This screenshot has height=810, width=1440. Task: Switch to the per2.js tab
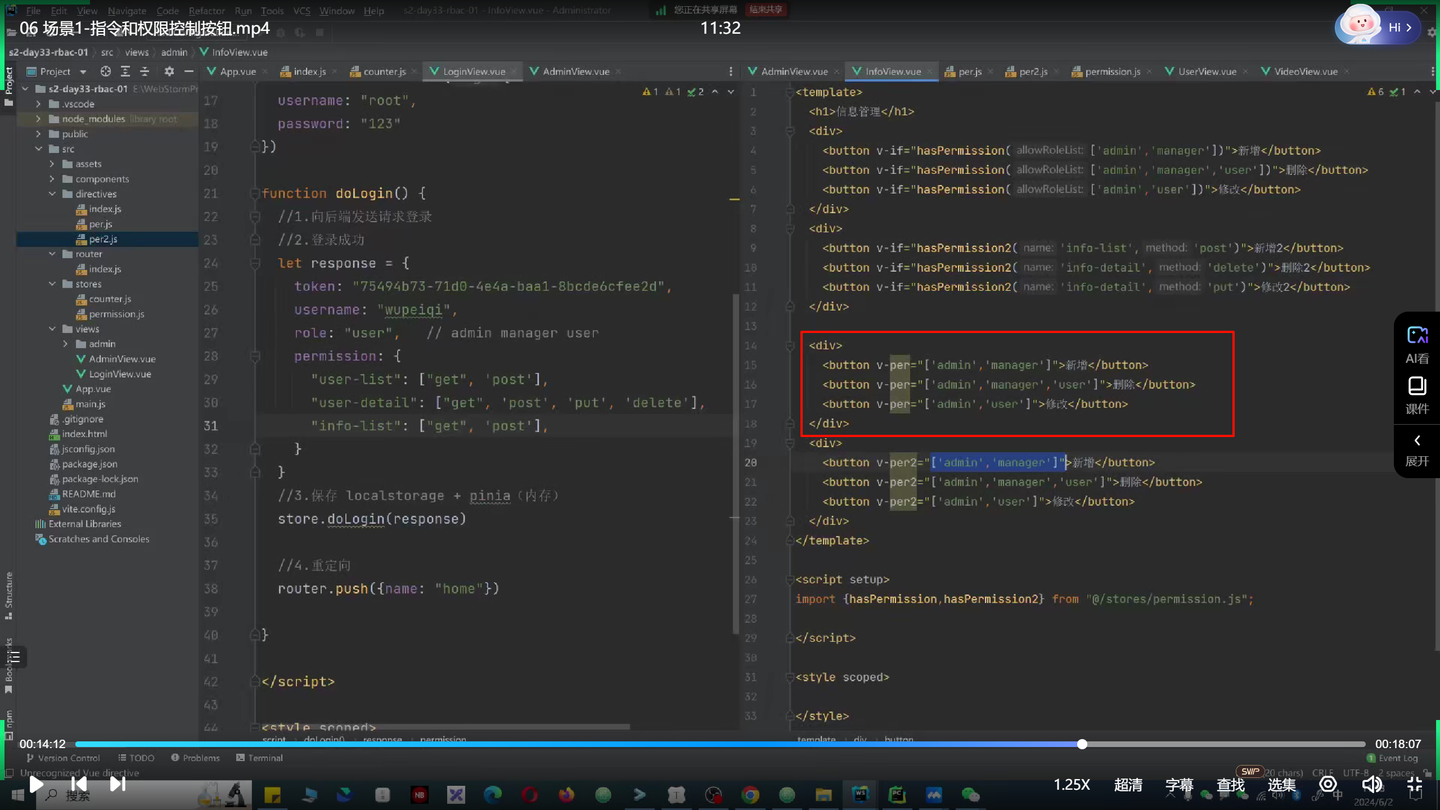click(1033, 72)
